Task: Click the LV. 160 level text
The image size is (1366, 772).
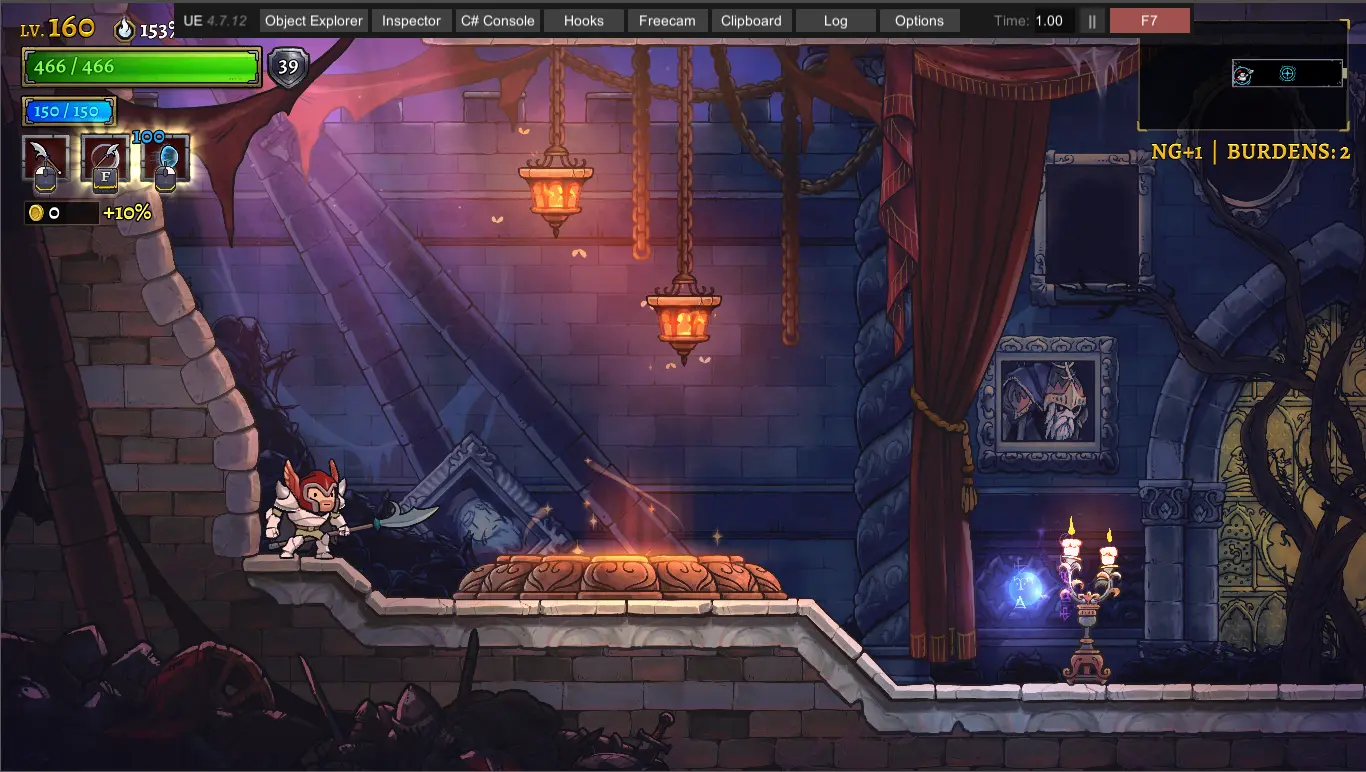Action: (58, 27)
